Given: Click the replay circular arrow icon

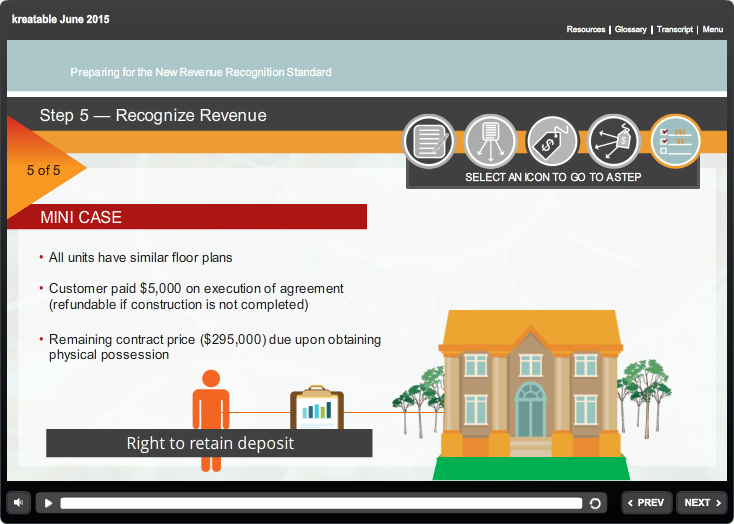Looking at the screenshot, I should (595, 503).
